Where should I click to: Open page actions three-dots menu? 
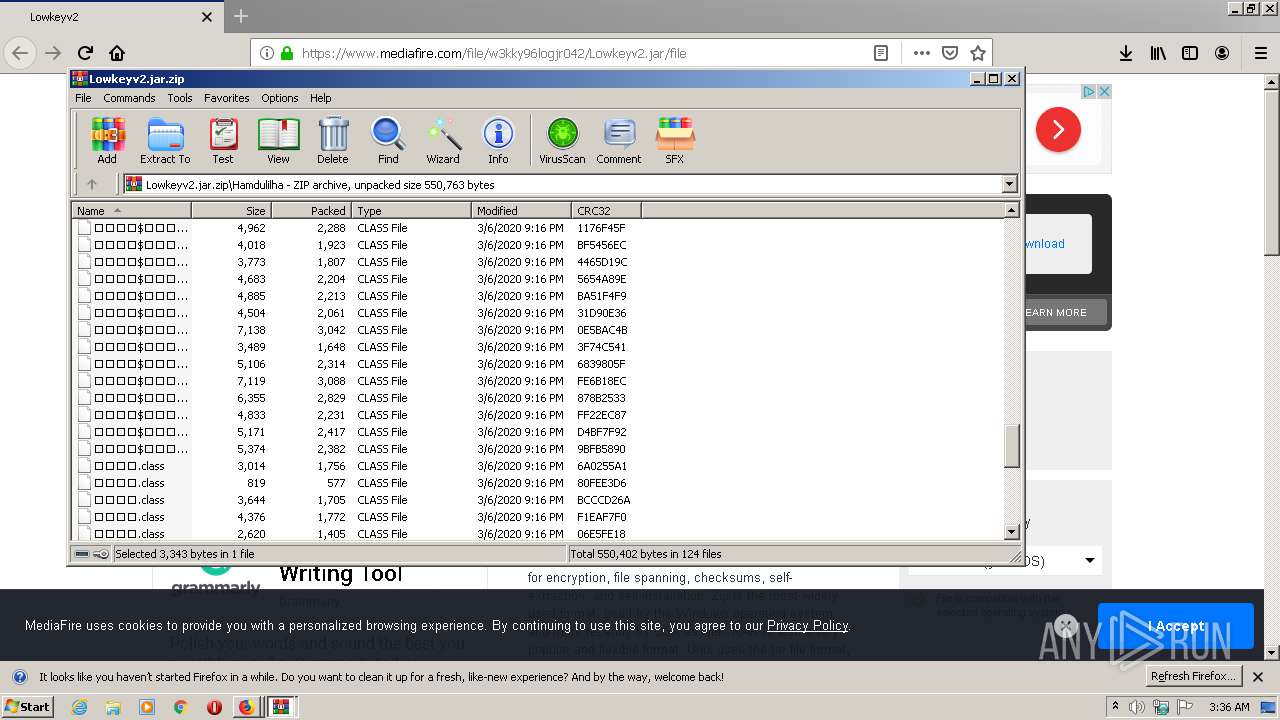tap(922, 53)
